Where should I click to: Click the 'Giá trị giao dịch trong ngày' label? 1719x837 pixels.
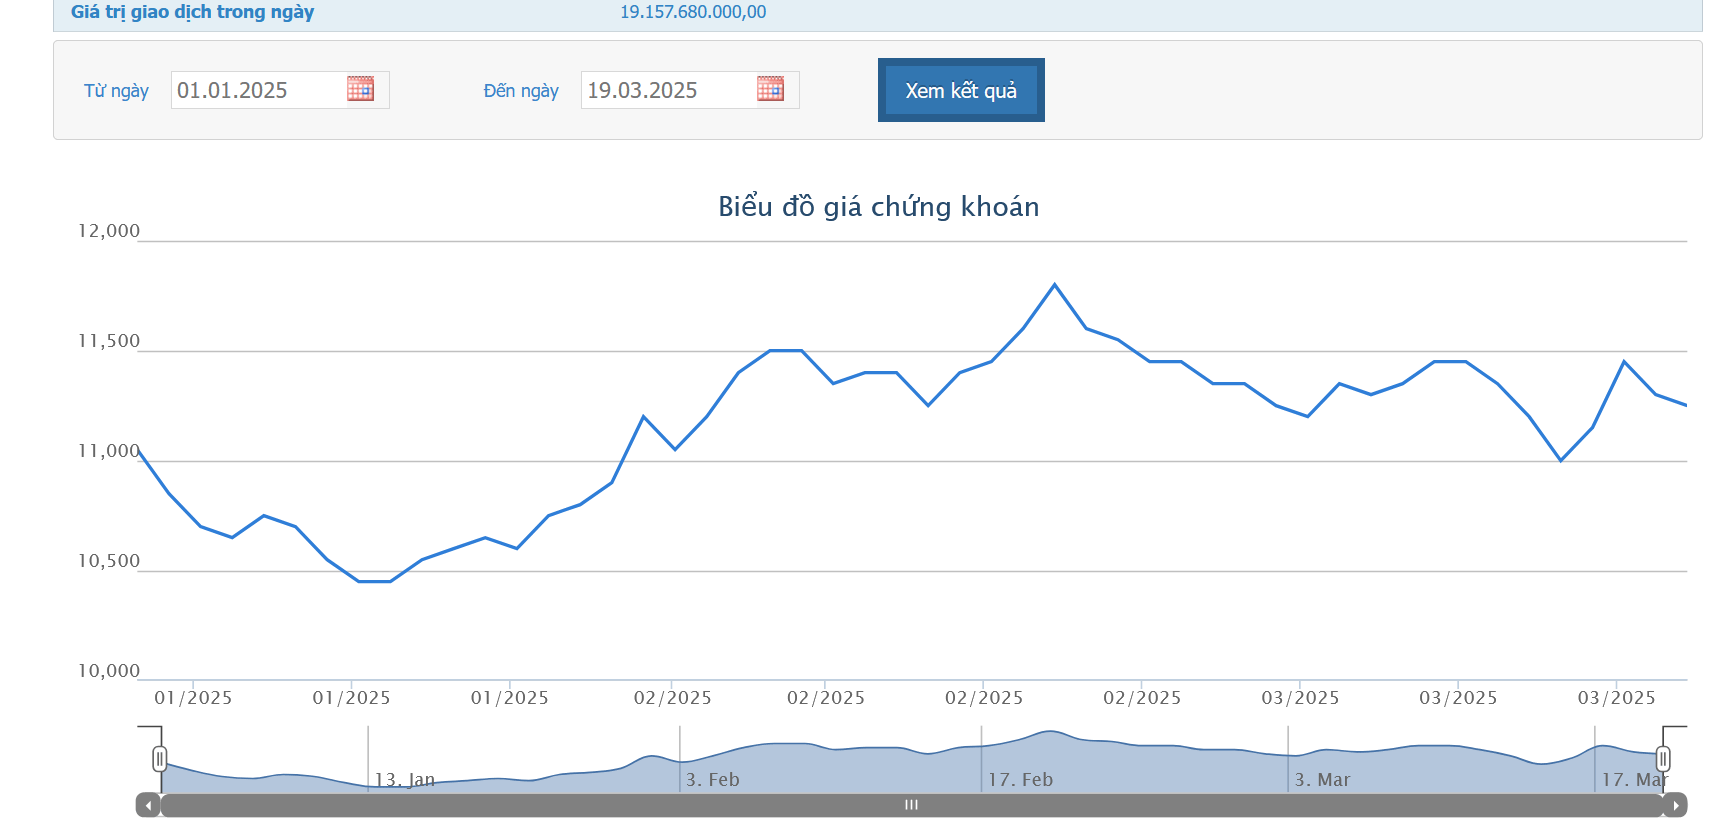192,12
